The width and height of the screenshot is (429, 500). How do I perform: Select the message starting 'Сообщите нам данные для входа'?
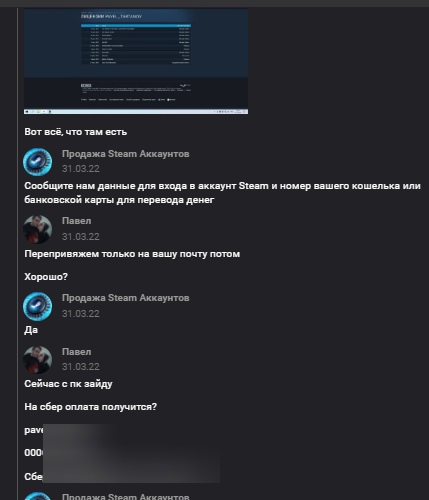222,193
